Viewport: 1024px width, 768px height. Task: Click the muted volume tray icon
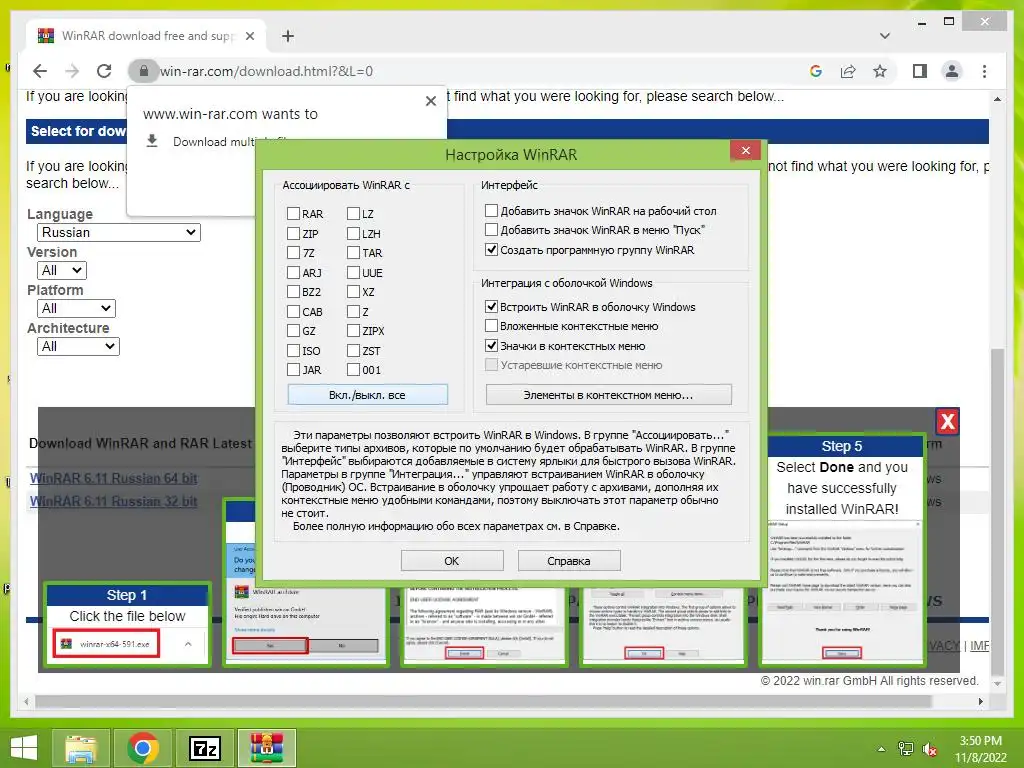(929, 749)
